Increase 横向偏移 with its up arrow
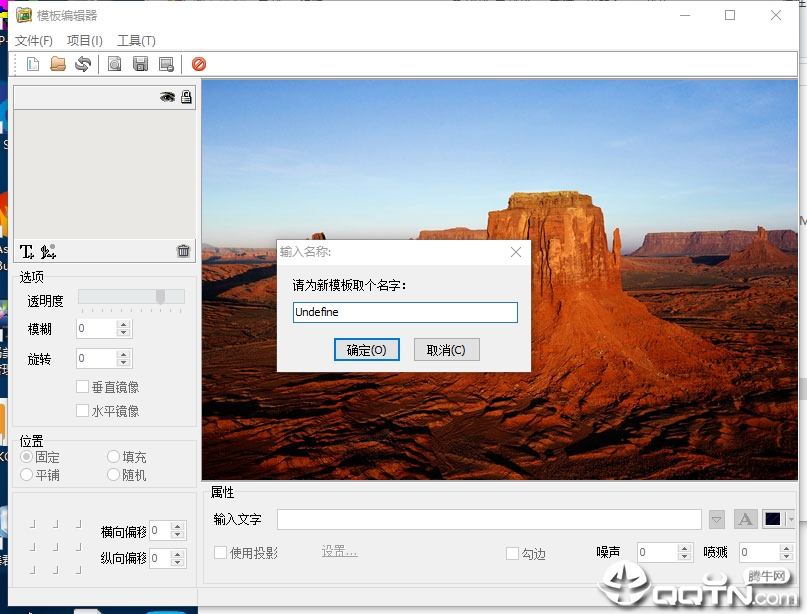807x614 pixels. tap(178, 527)
